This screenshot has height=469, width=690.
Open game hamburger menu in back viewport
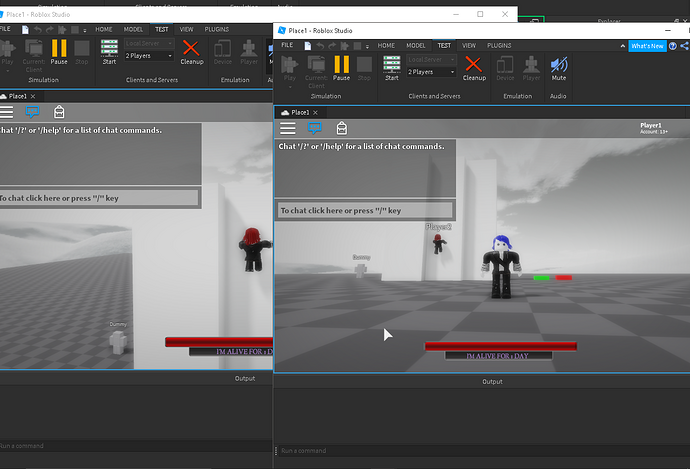pos(6,112)
